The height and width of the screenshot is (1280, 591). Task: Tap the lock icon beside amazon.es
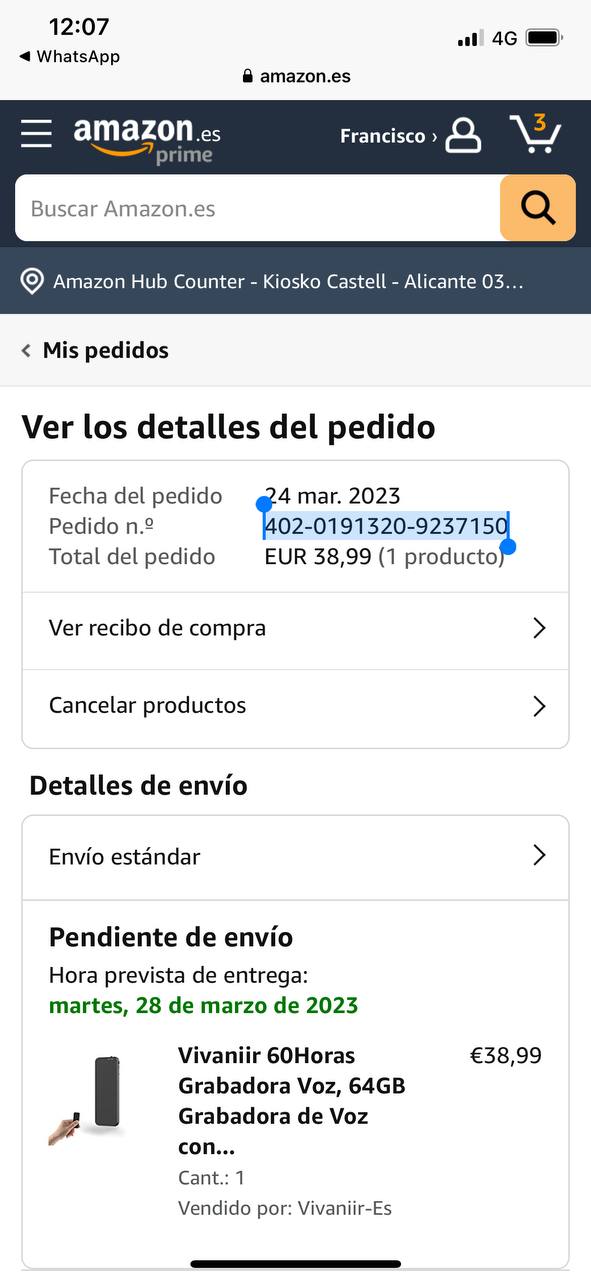248,77
